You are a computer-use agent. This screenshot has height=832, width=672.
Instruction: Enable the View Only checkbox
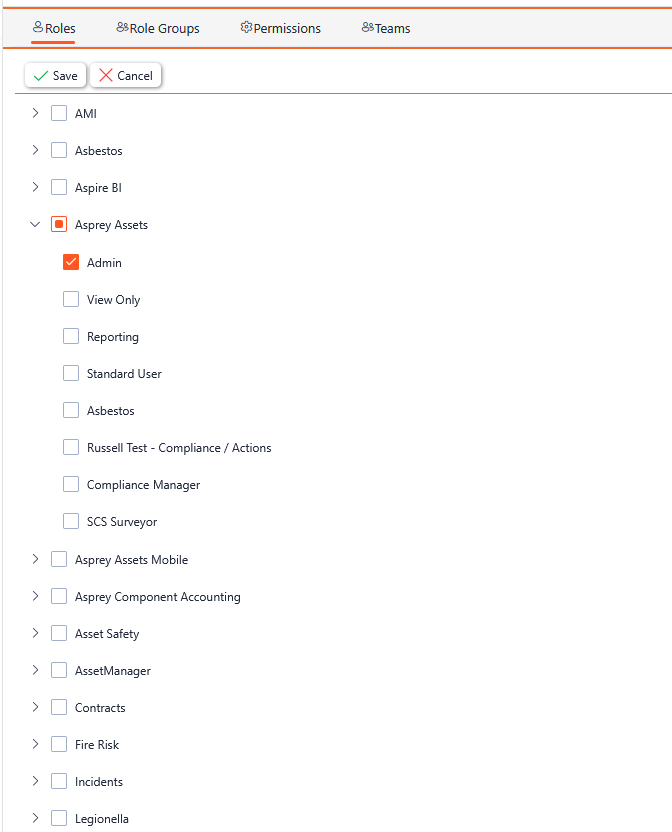[71, 299]
